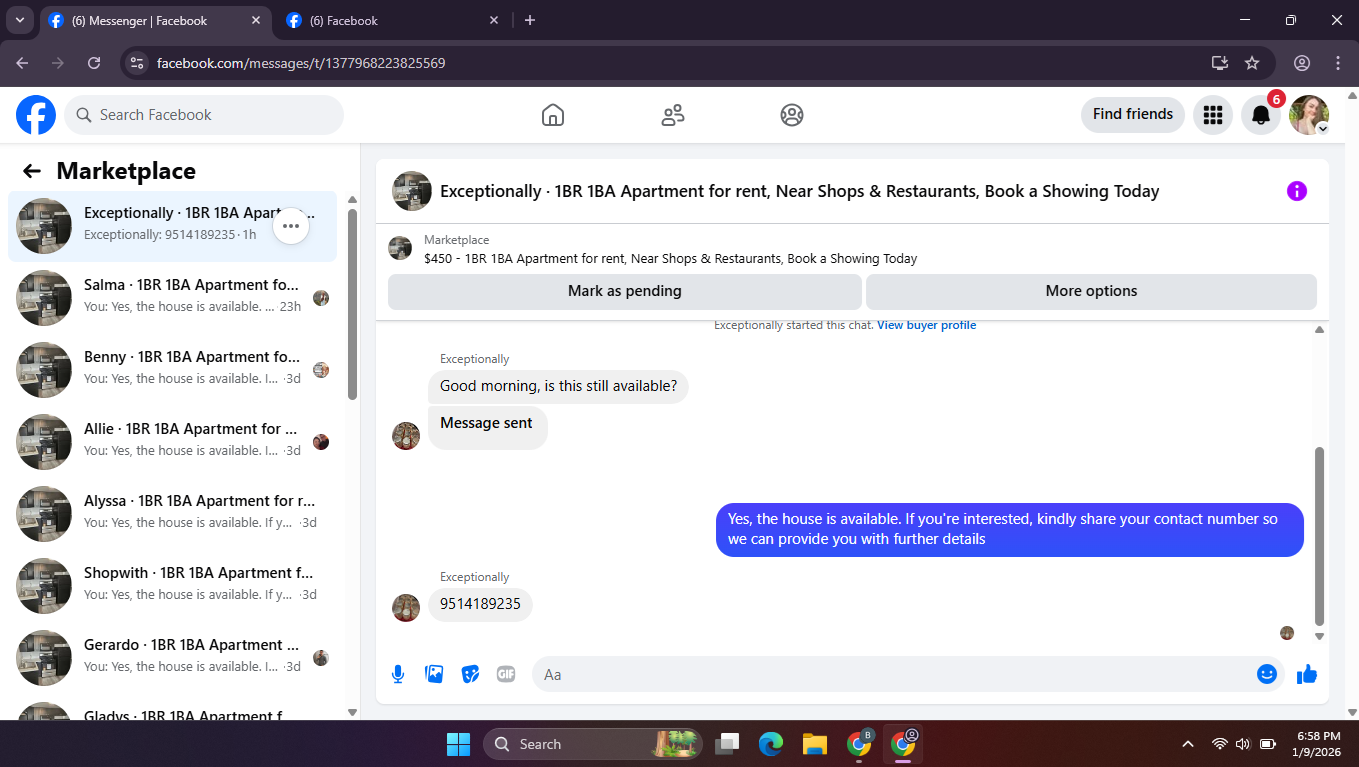Click the Search Facebook field

(204, 115)
